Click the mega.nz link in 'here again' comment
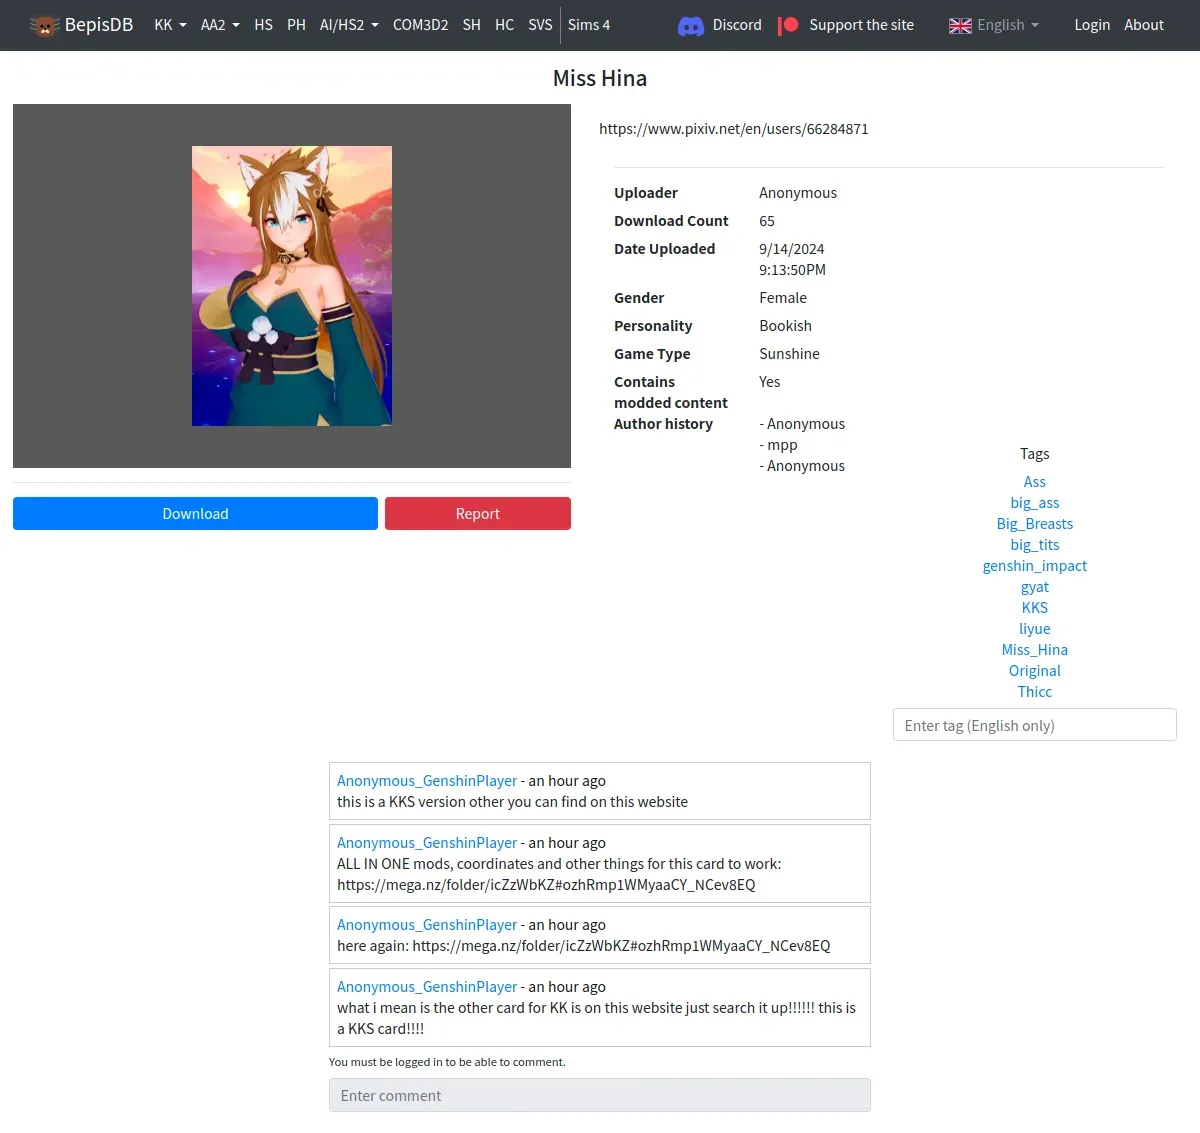1200x1133 pixels. pos(621,946)
